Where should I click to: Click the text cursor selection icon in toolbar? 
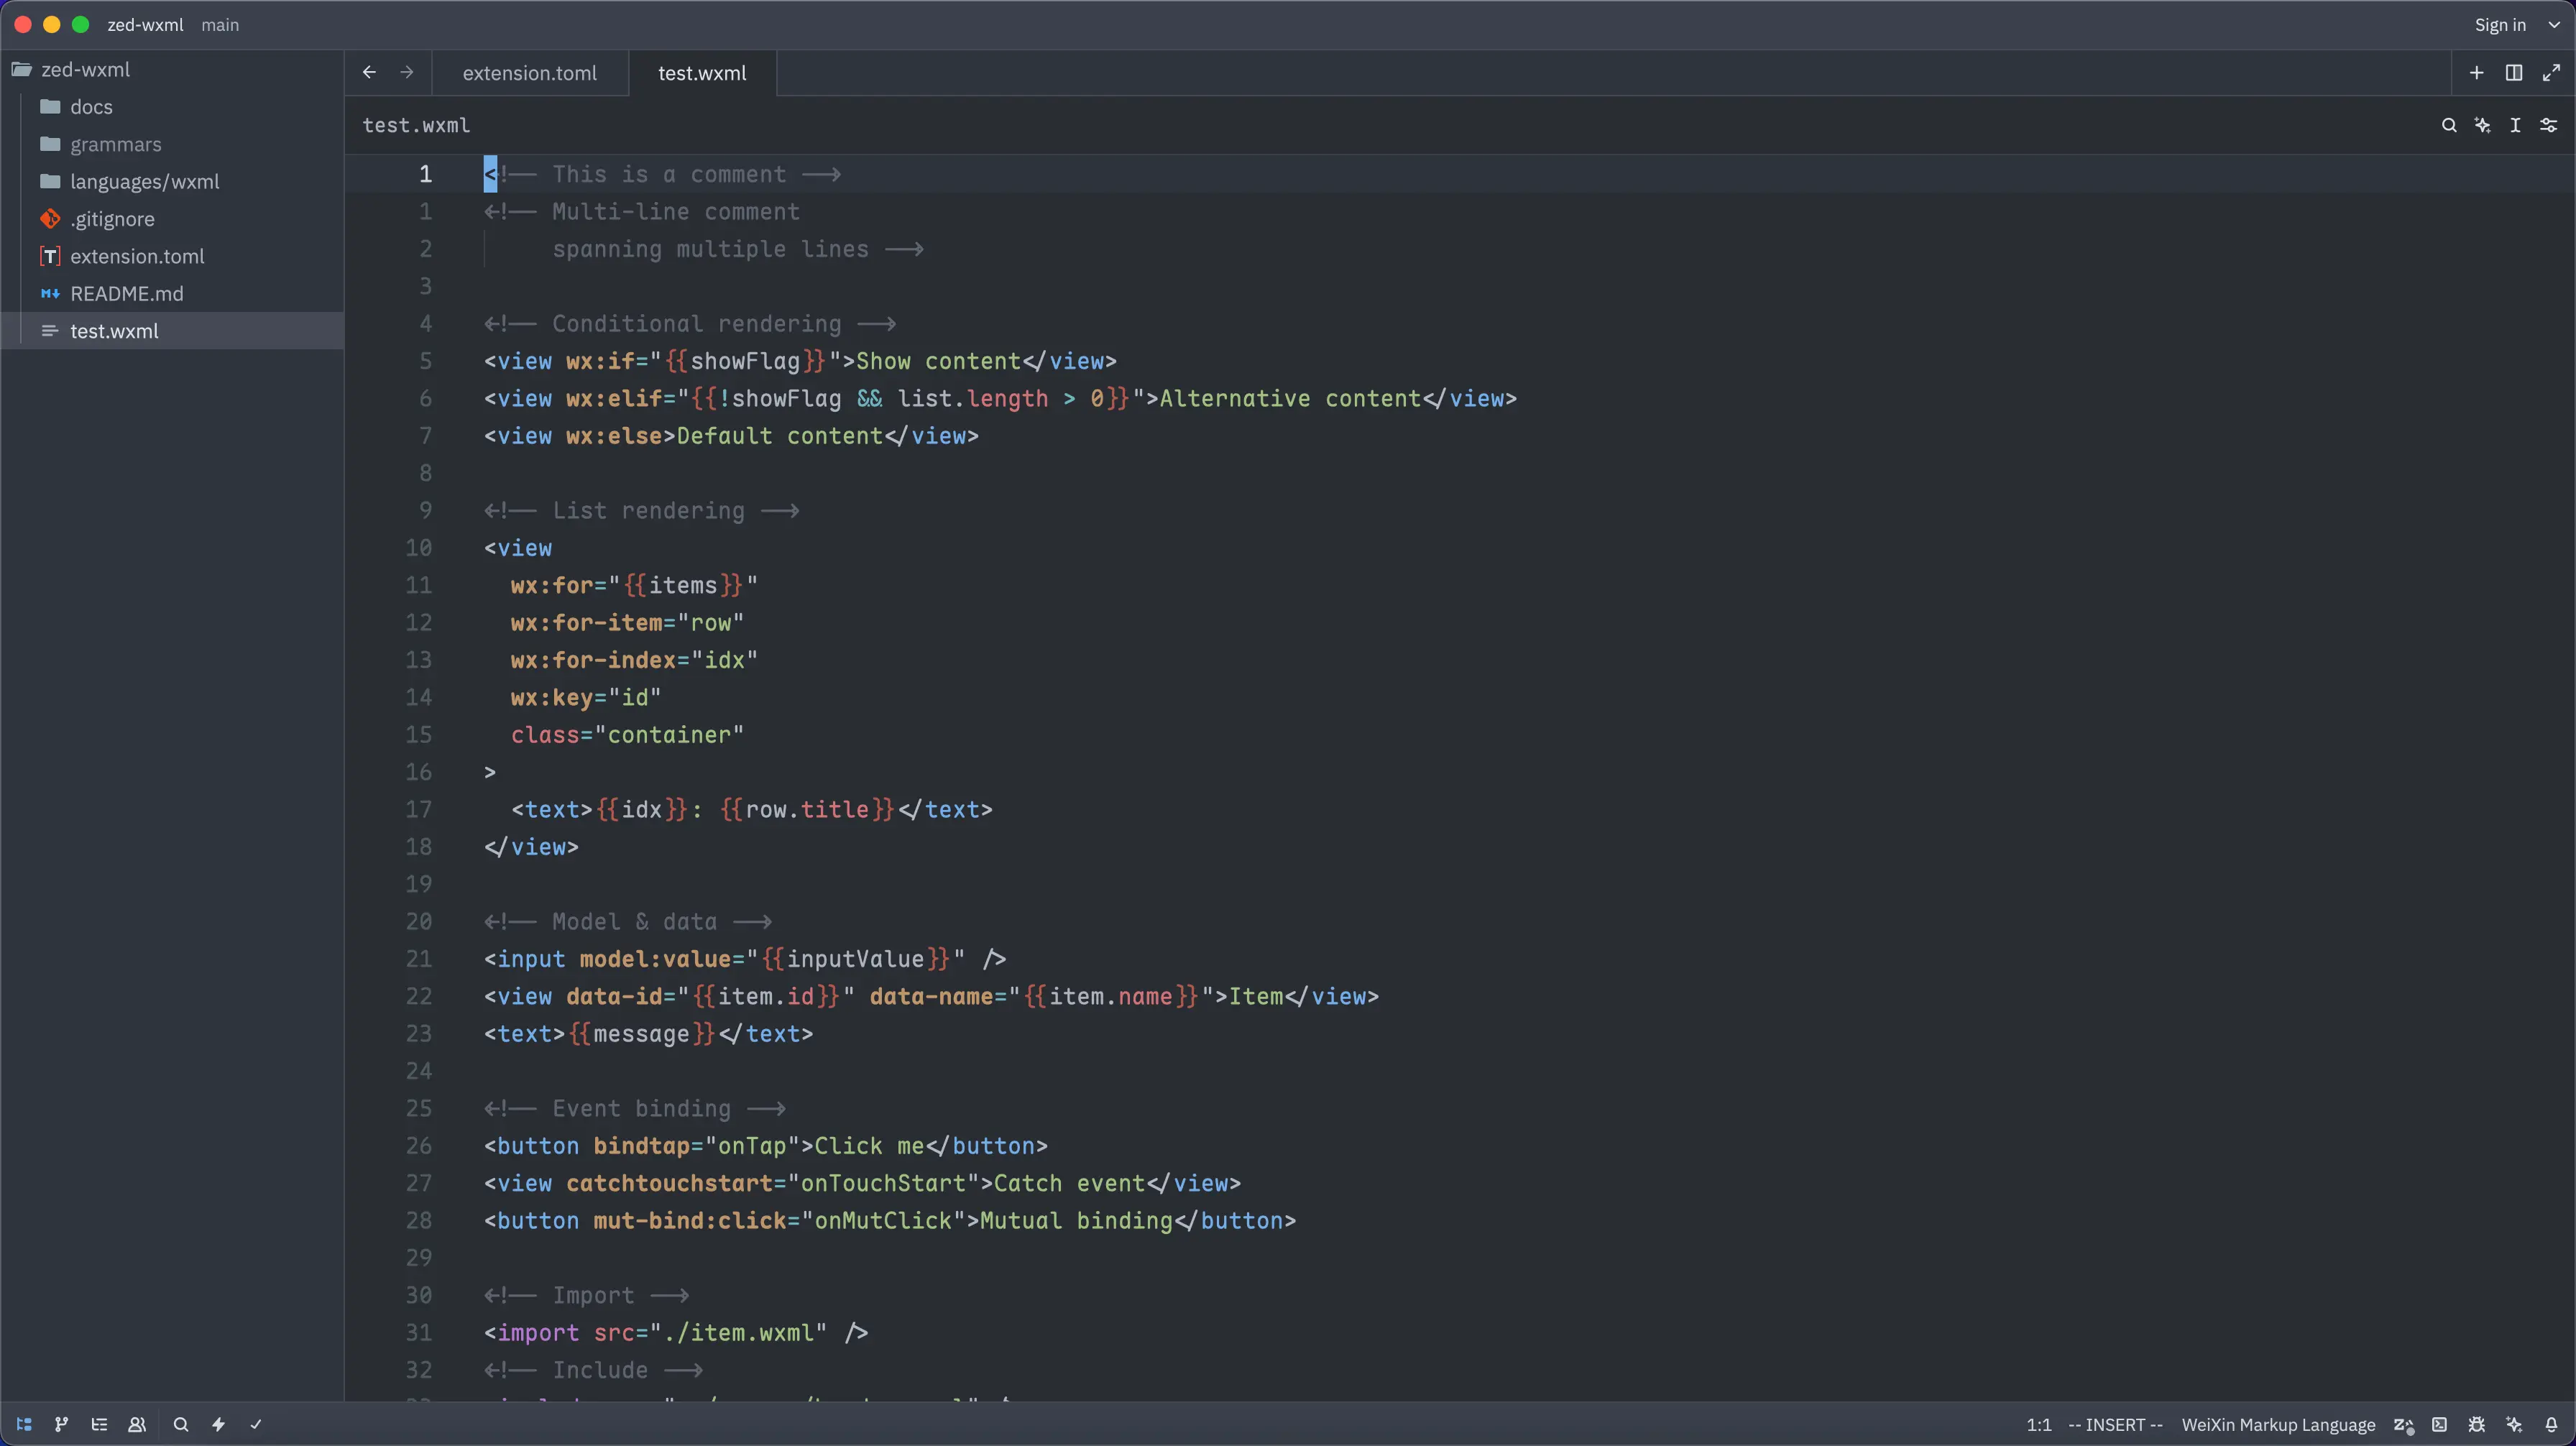pyautogui.click(x=2515, y=125)
